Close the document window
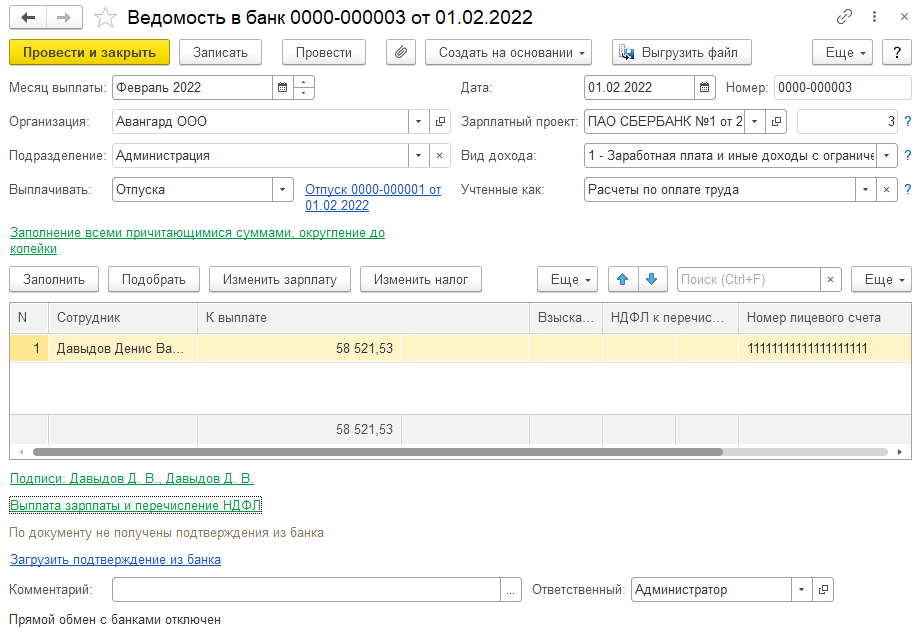The width and height of the screenshot is (922, 638). [904, 17]
